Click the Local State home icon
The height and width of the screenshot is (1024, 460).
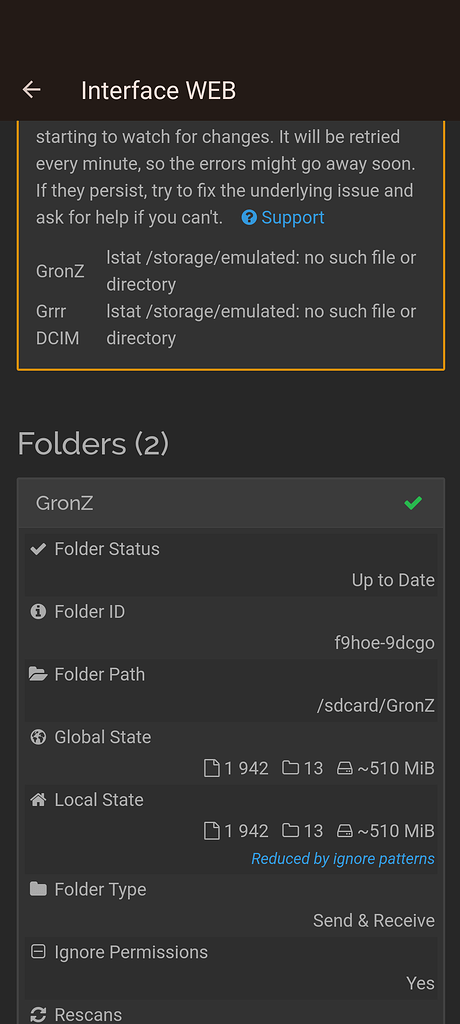(39, 799)
